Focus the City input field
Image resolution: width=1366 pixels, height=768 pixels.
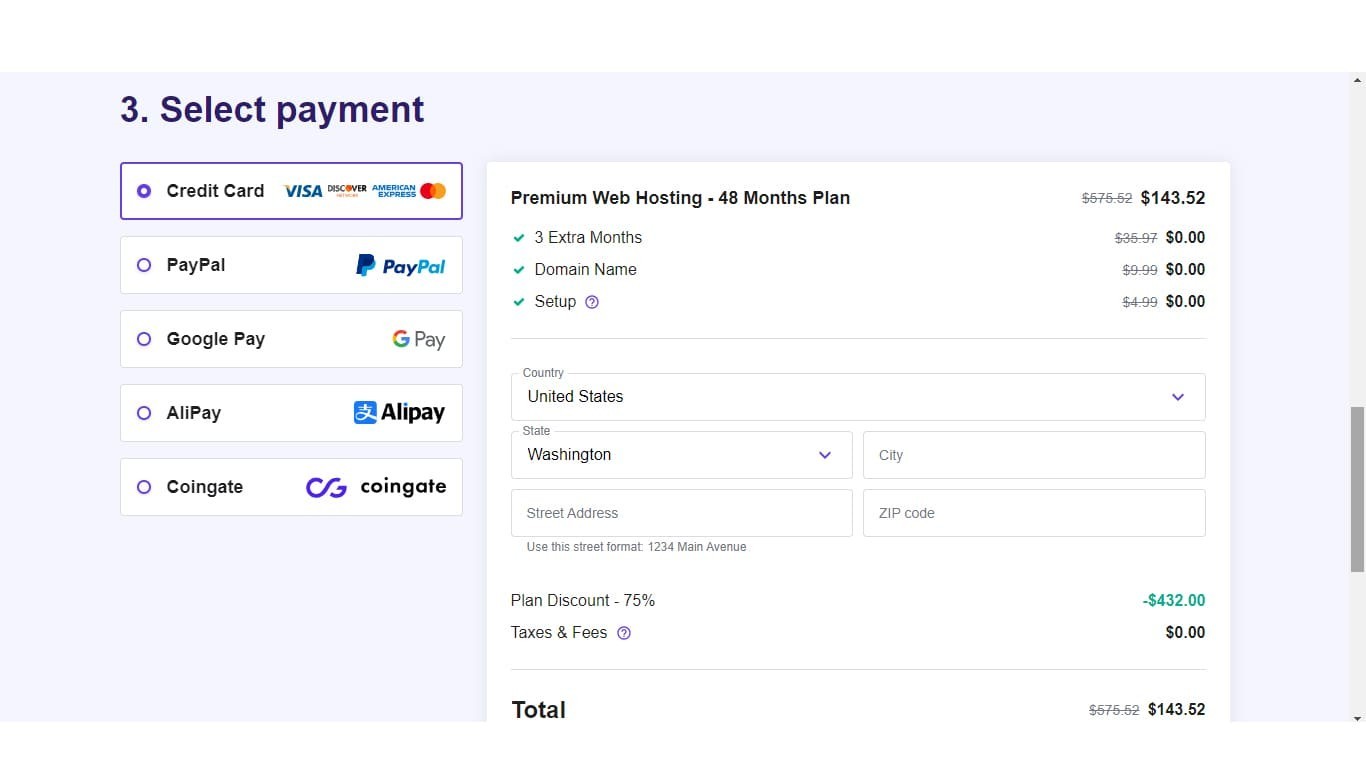1034,455
